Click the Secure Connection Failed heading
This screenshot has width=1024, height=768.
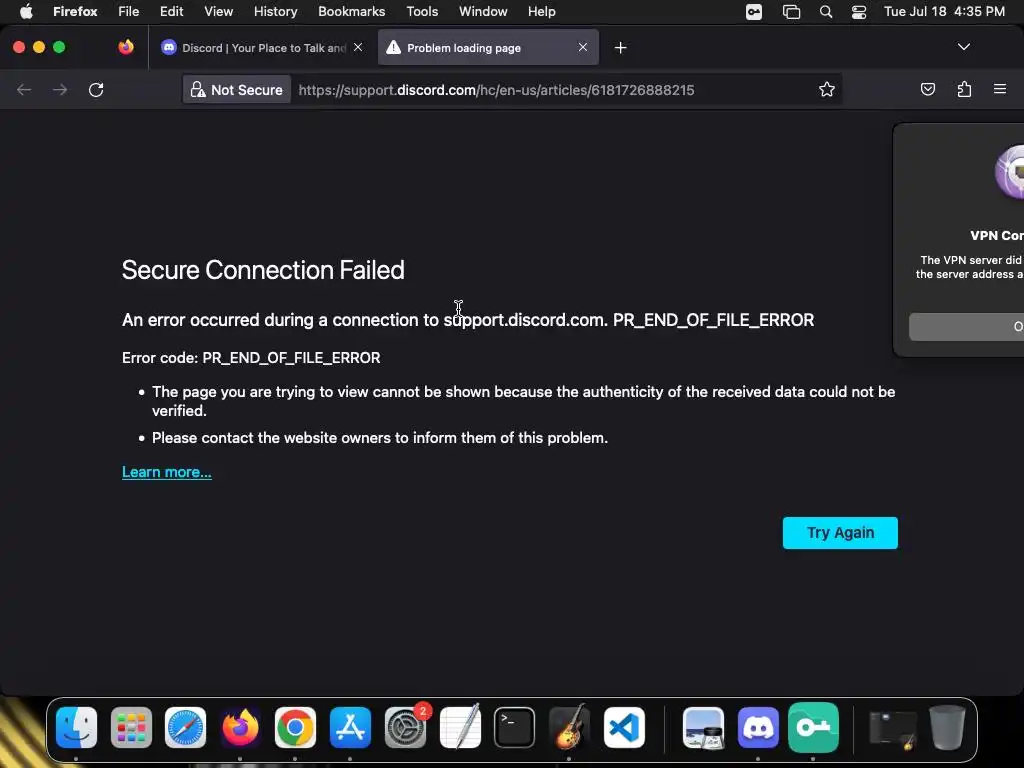click(x=263, y=270)
